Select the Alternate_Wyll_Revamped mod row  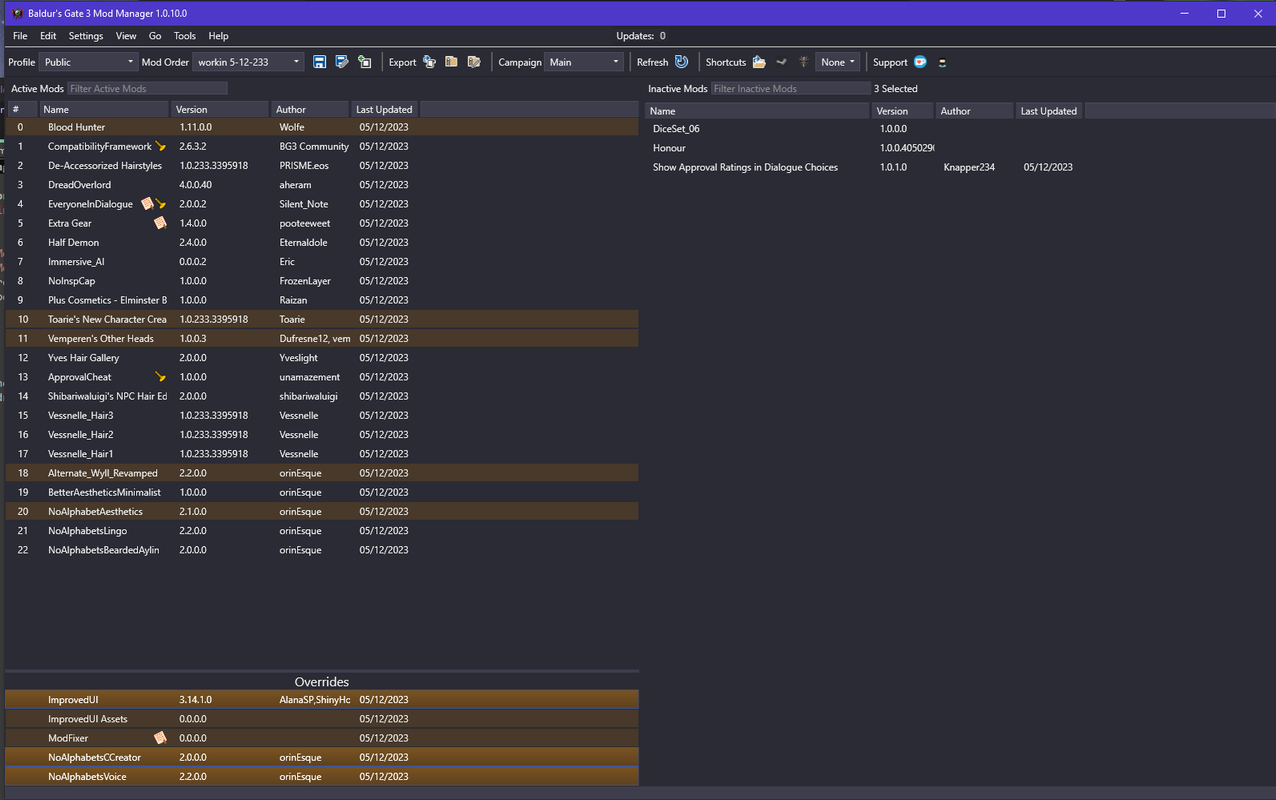(x=322, y=473)
